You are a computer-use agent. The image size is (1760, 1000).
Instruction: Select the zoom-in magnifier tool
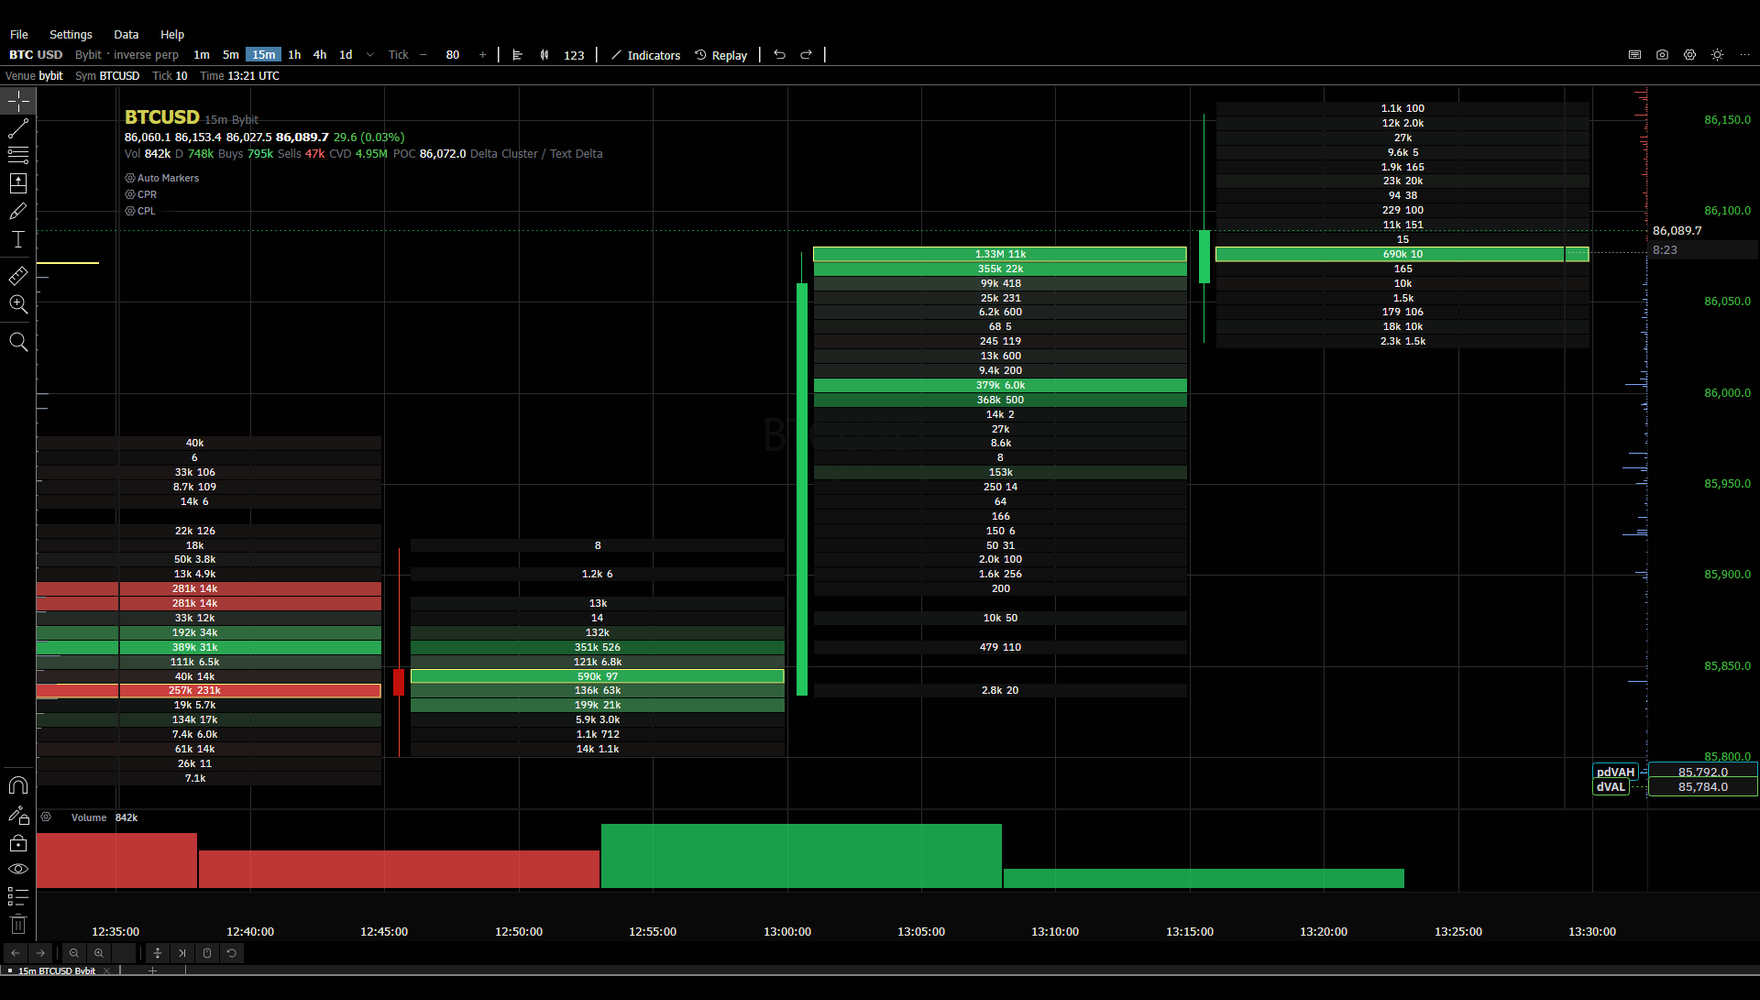[x=18, y=304]
